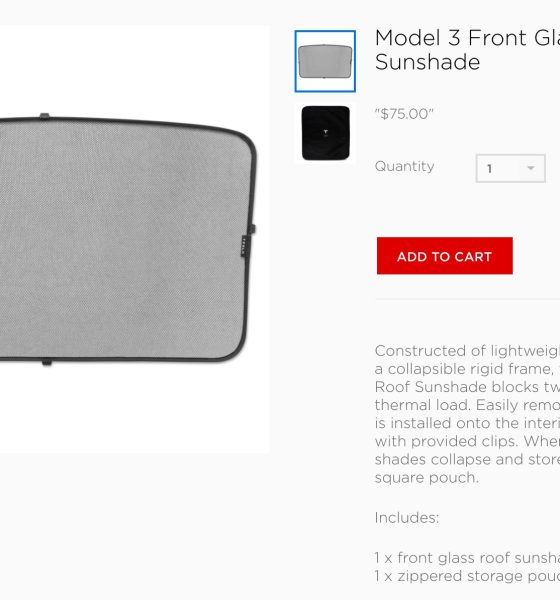Click the Tesla tag on sunshade edge
560x600 pixels.
246,246
